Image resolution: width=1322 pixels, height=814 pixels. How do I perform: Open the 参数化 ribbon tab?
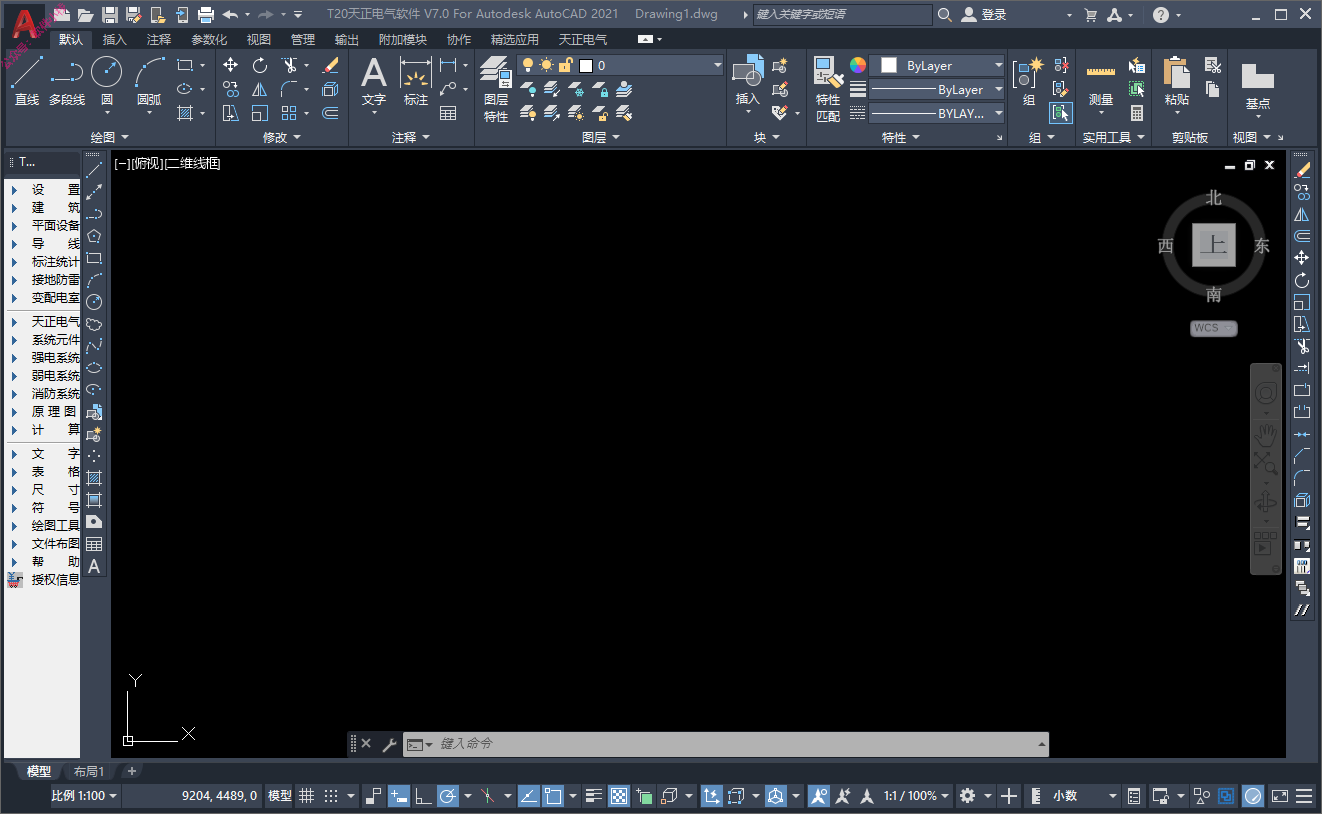click(209, 39)
